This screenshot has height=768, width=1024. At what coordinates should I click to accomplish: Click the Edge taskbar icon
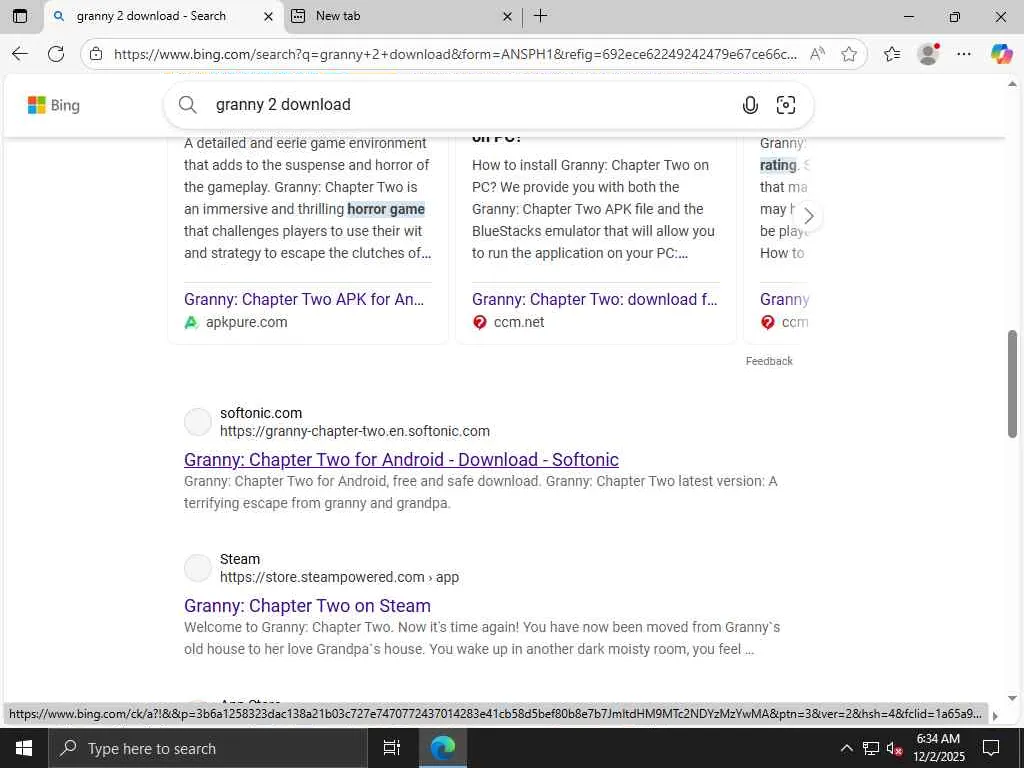[x=442, y=748]
